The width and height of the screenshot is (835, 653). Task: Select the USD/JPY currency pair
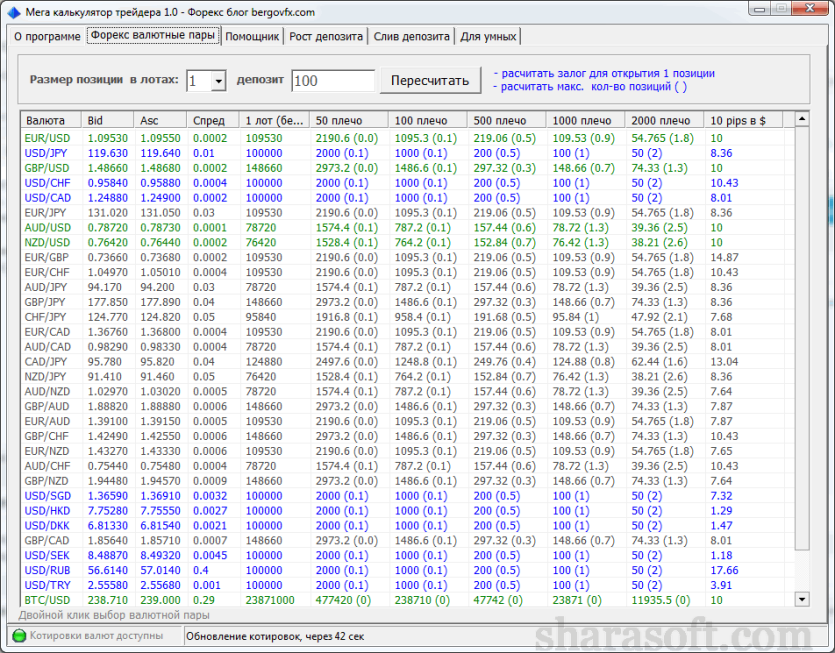tap(407, 153)
